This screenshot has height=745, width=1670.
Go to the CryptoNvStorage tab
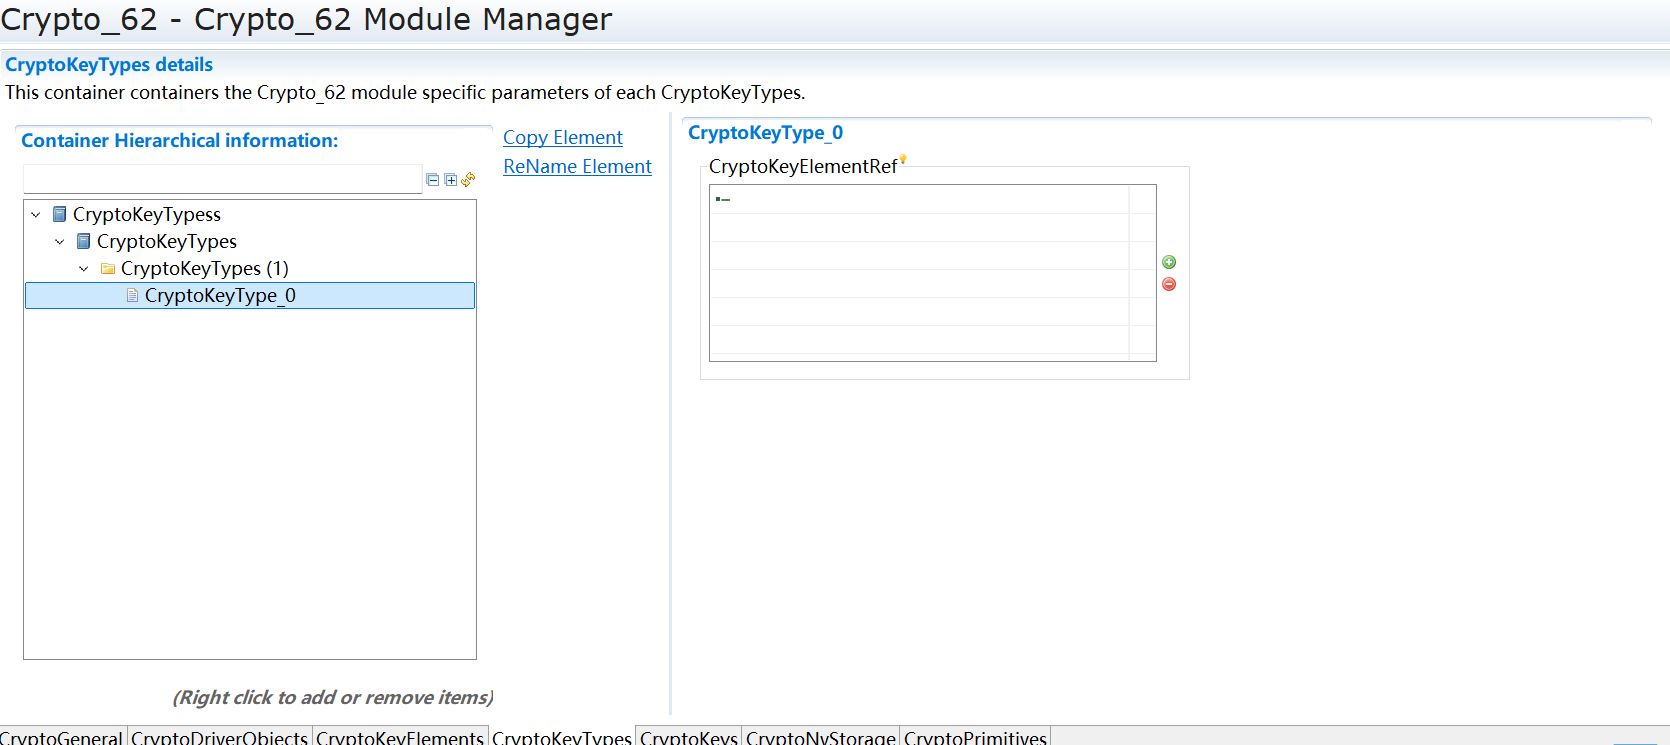(x=820, y=737)
